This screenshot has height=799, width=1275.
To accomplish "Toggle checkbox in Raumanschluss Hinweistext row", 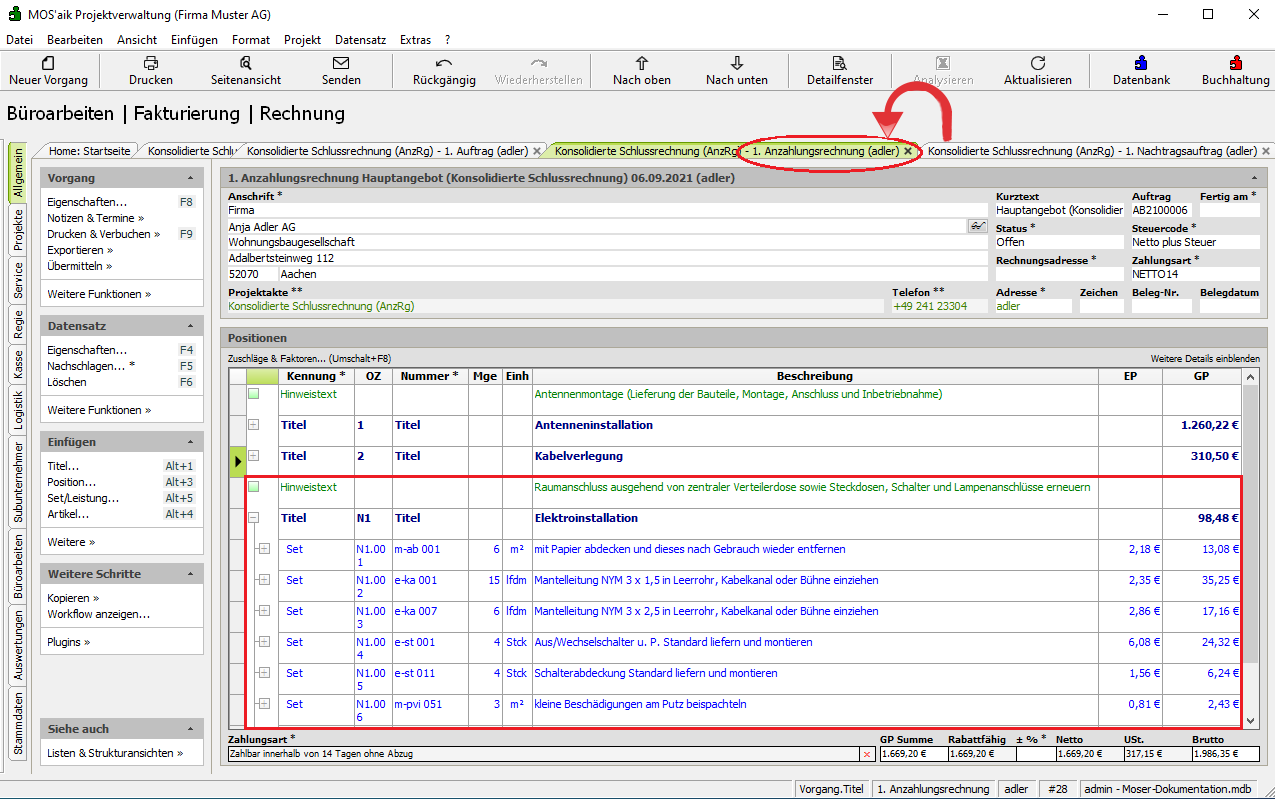I will pos(254,487).
